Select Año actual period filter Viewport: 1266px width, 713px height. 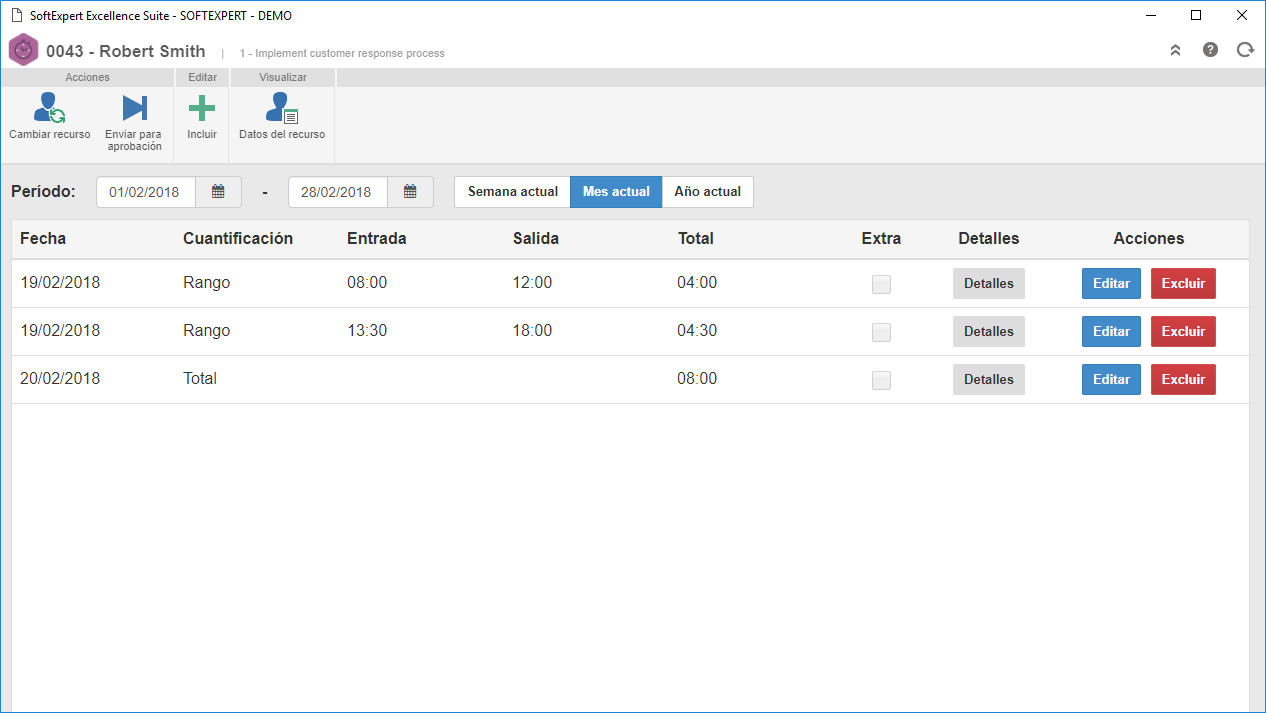[x=708, y=192]
